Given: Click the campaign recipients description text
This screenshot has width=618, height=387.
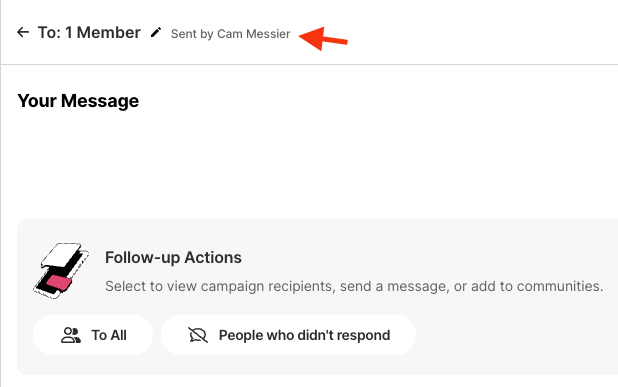Looking at the screenshot, I should [x=354, y=286].
